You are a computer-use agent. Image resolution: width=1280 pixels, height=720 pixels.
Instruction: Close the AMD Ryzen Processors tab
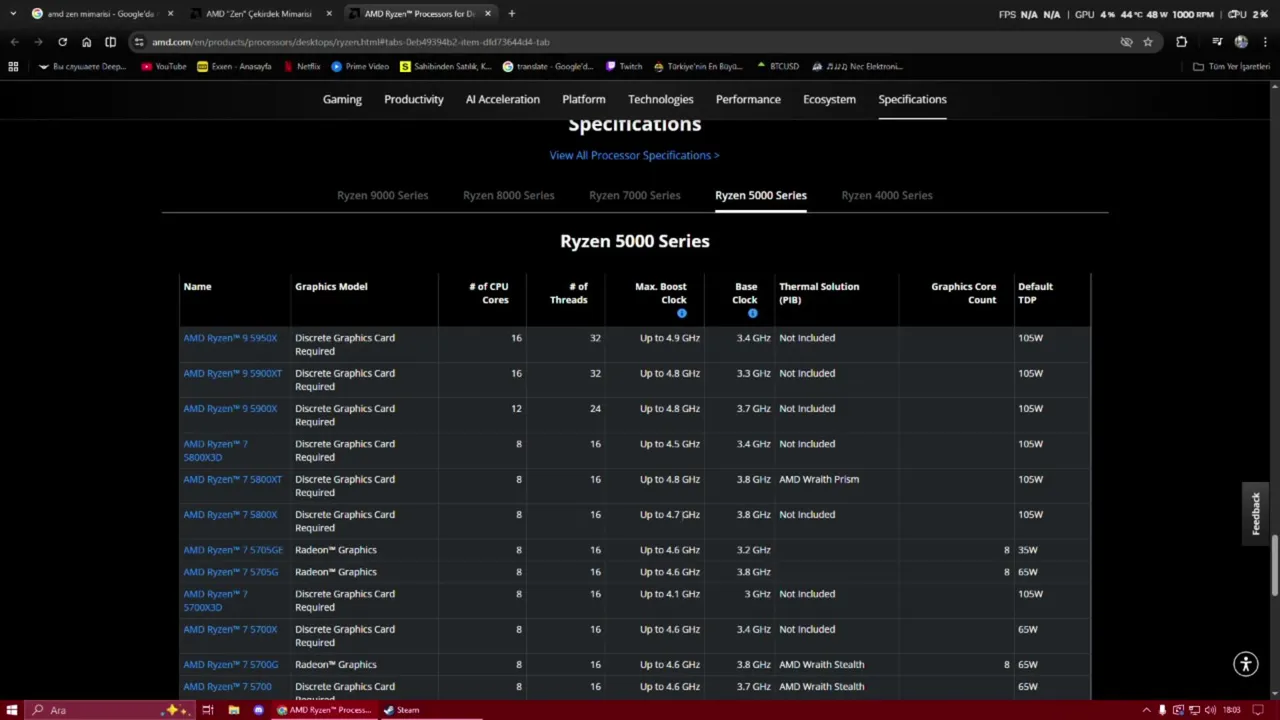[488, 14]
